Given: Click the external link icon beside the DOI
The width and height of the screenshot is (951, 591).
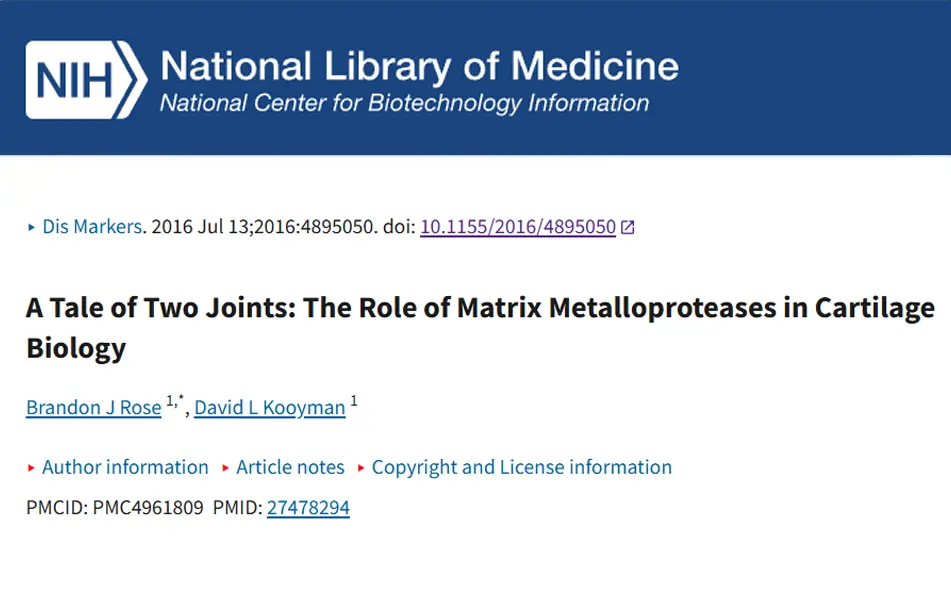Looking at the screenshot, I should pyautogui.click(x=628, y=227).
